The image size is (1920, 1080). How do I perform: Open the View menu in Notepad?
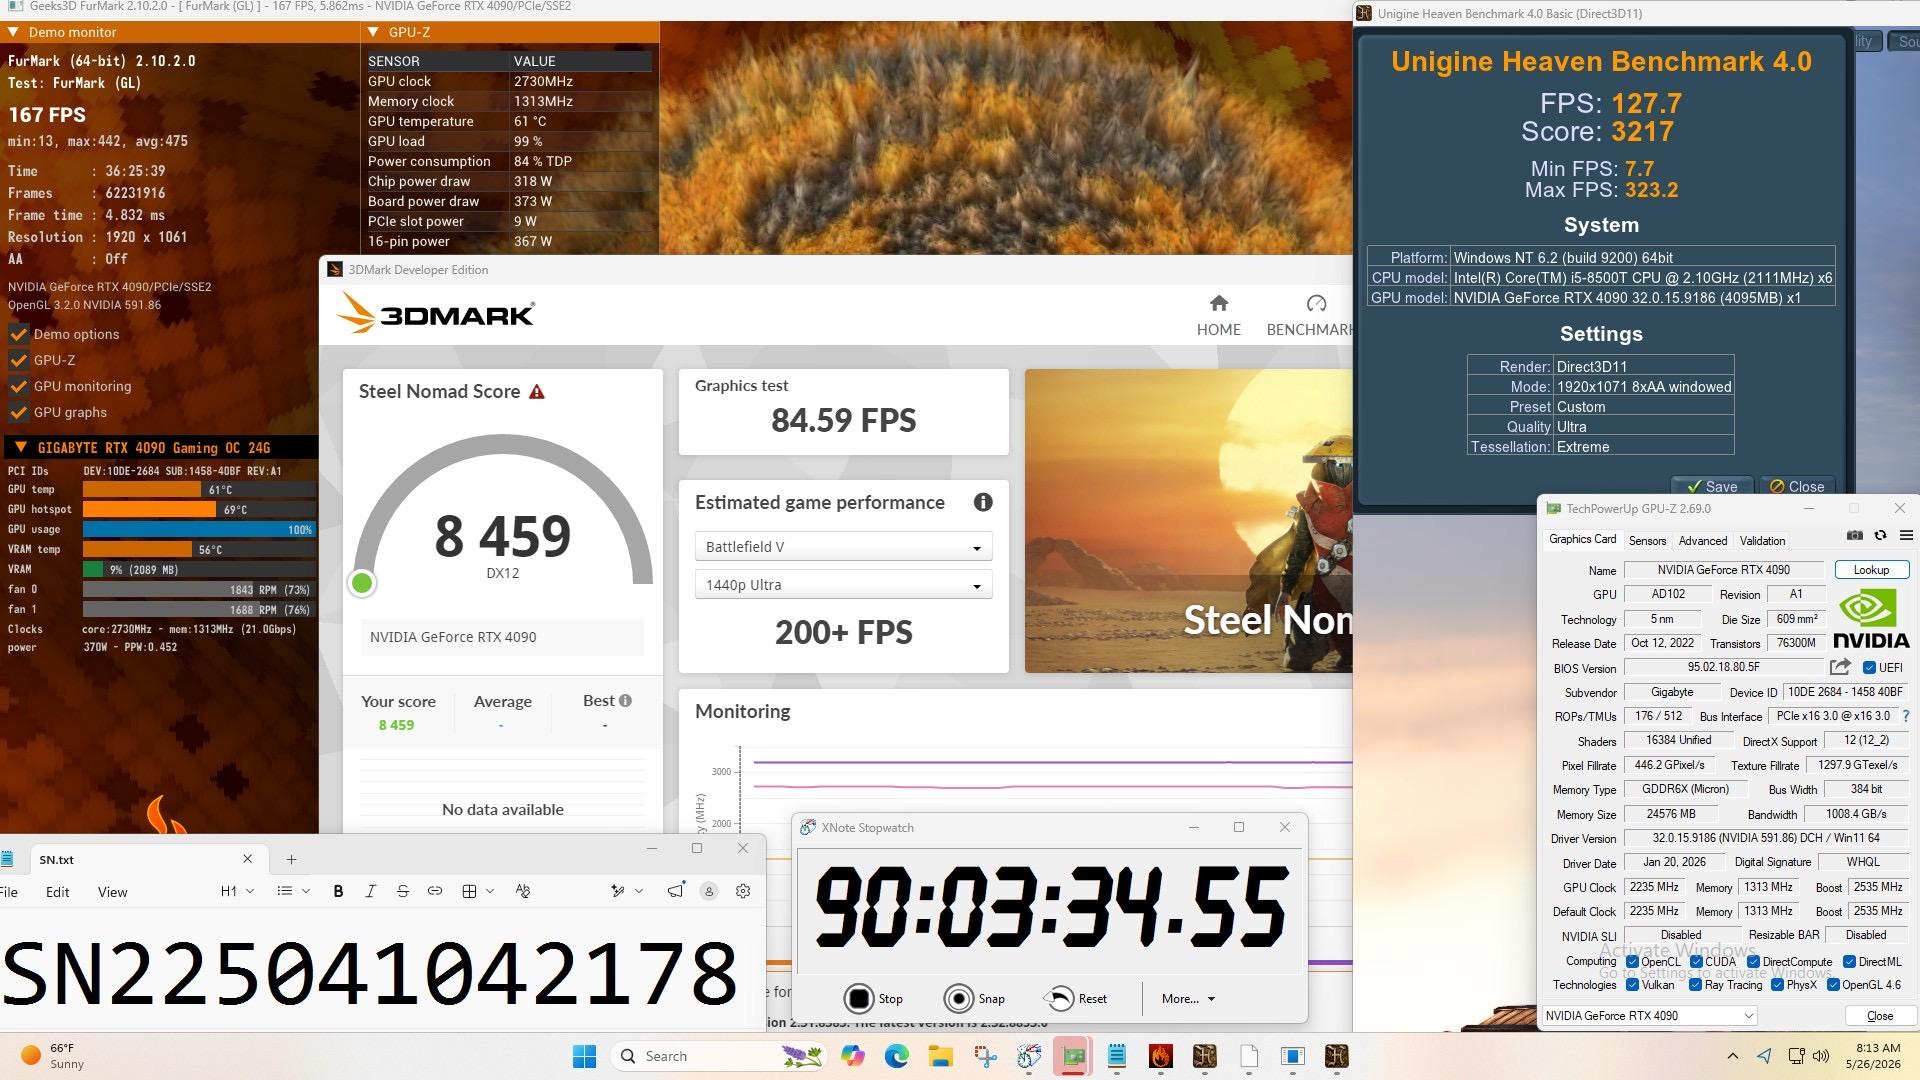(112, 892)
